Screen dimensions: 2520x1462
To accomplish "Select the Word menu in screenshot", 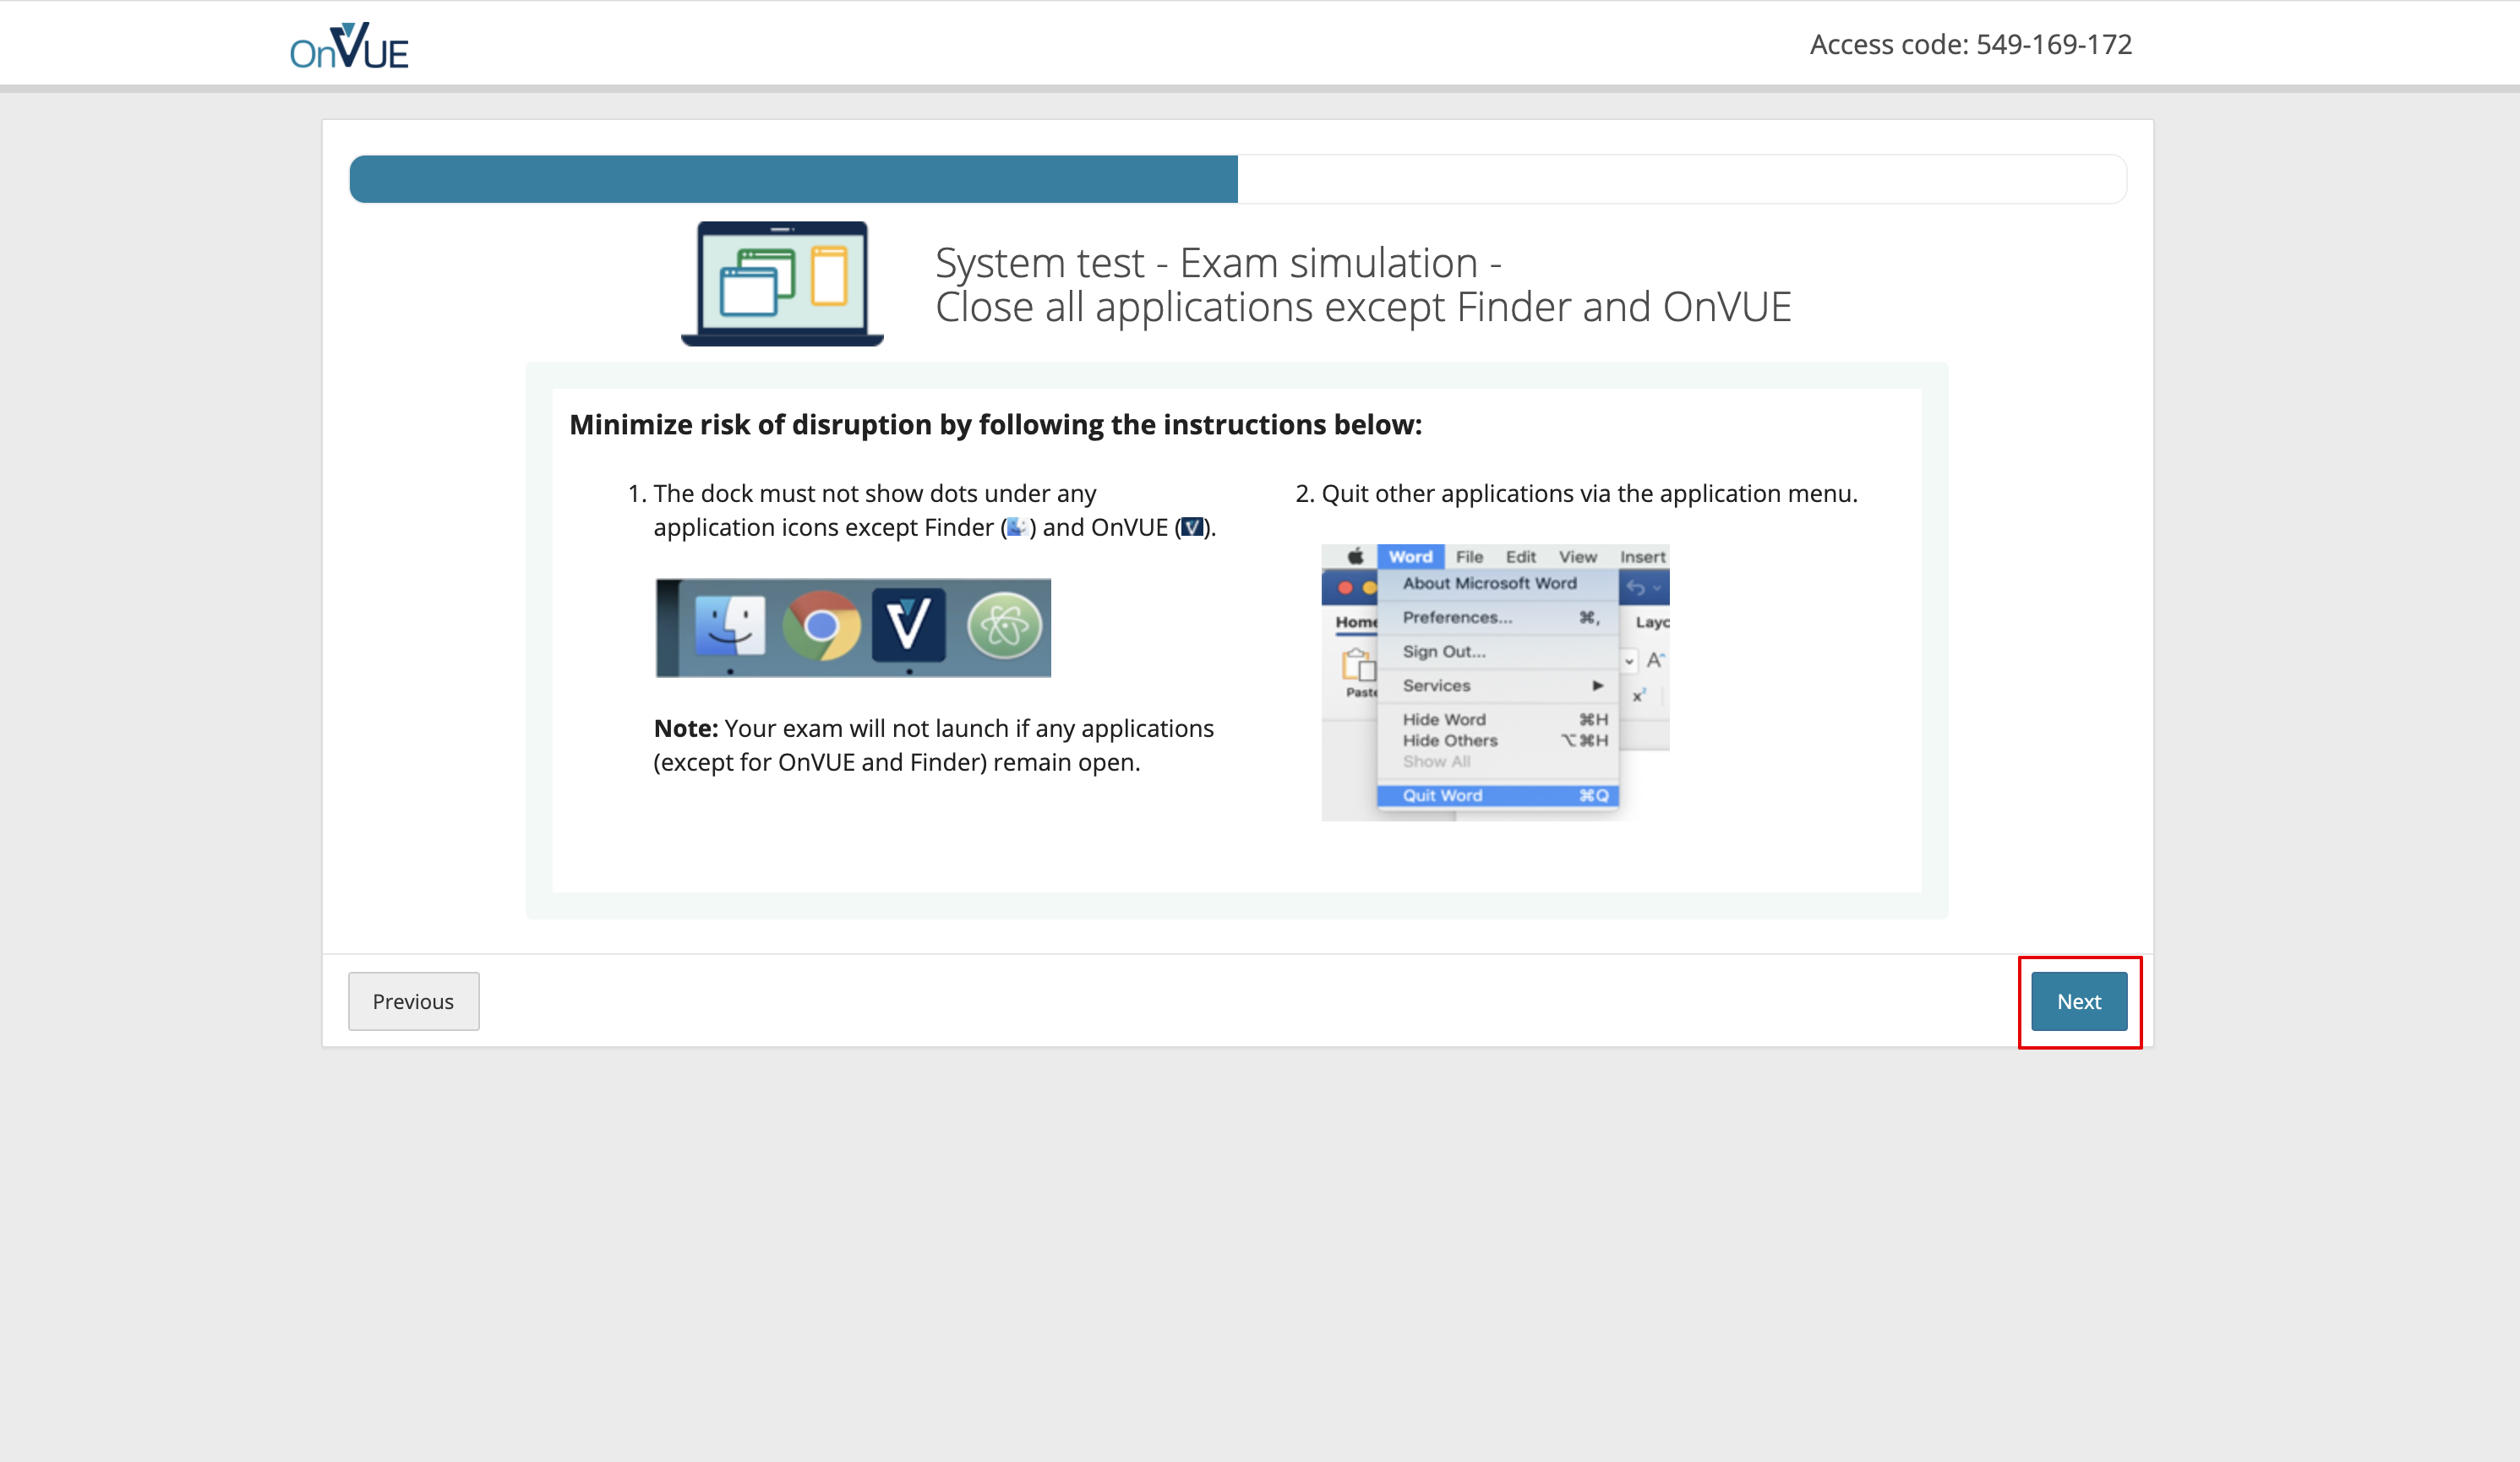I will tap(1410, 557).
